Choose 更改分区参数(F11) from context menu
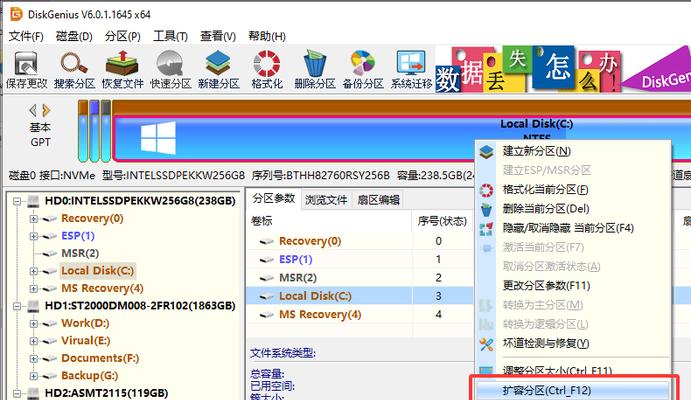 [x=572, y=285]
